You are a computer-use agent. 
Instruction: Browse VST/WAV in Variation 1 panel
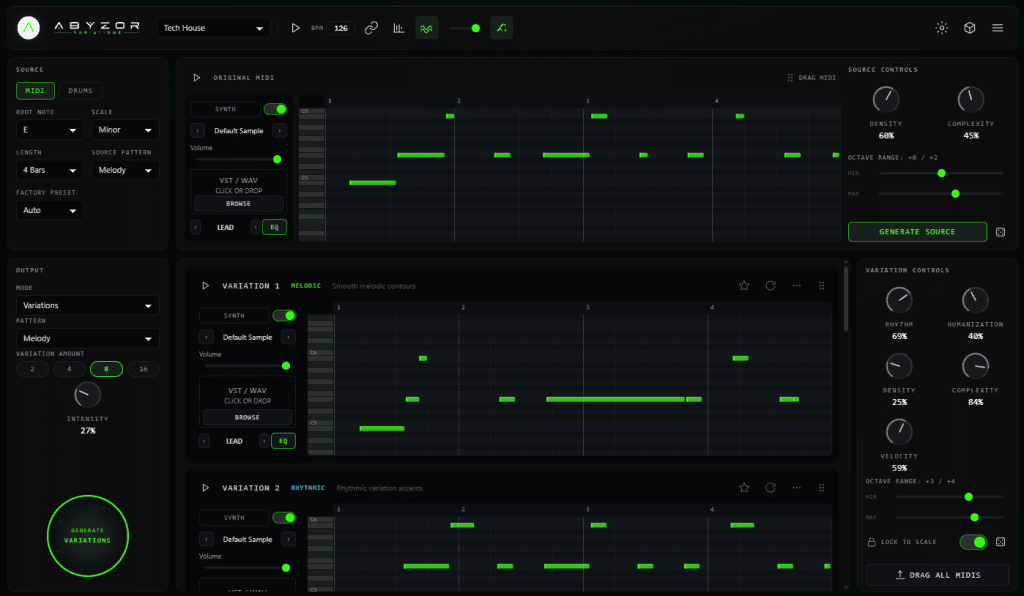pyautogui.click(x=247, y=417)
